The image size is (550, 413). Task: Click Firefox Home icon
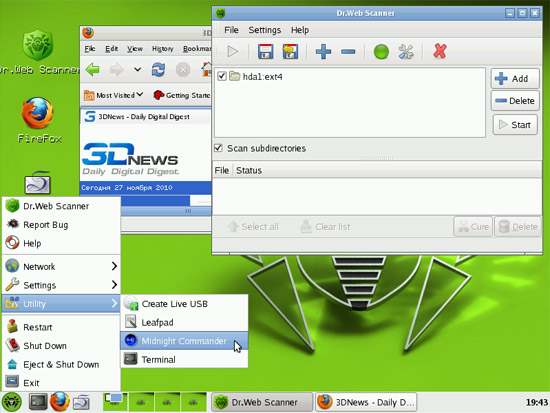[x=207, y=69]
